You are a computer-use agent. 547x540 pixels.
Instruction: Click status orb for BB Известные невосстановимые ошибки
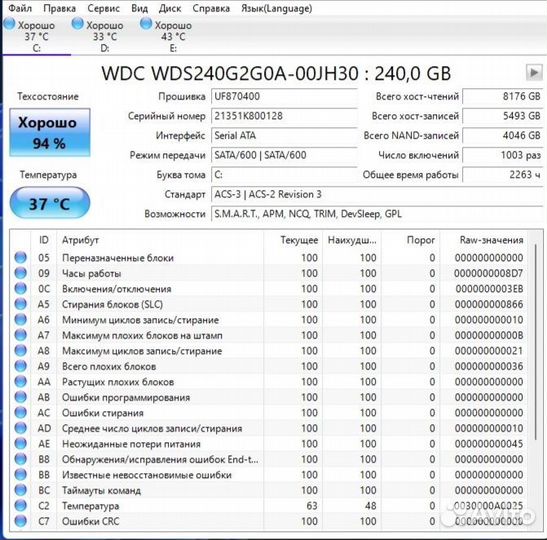(x=21, y=474)
